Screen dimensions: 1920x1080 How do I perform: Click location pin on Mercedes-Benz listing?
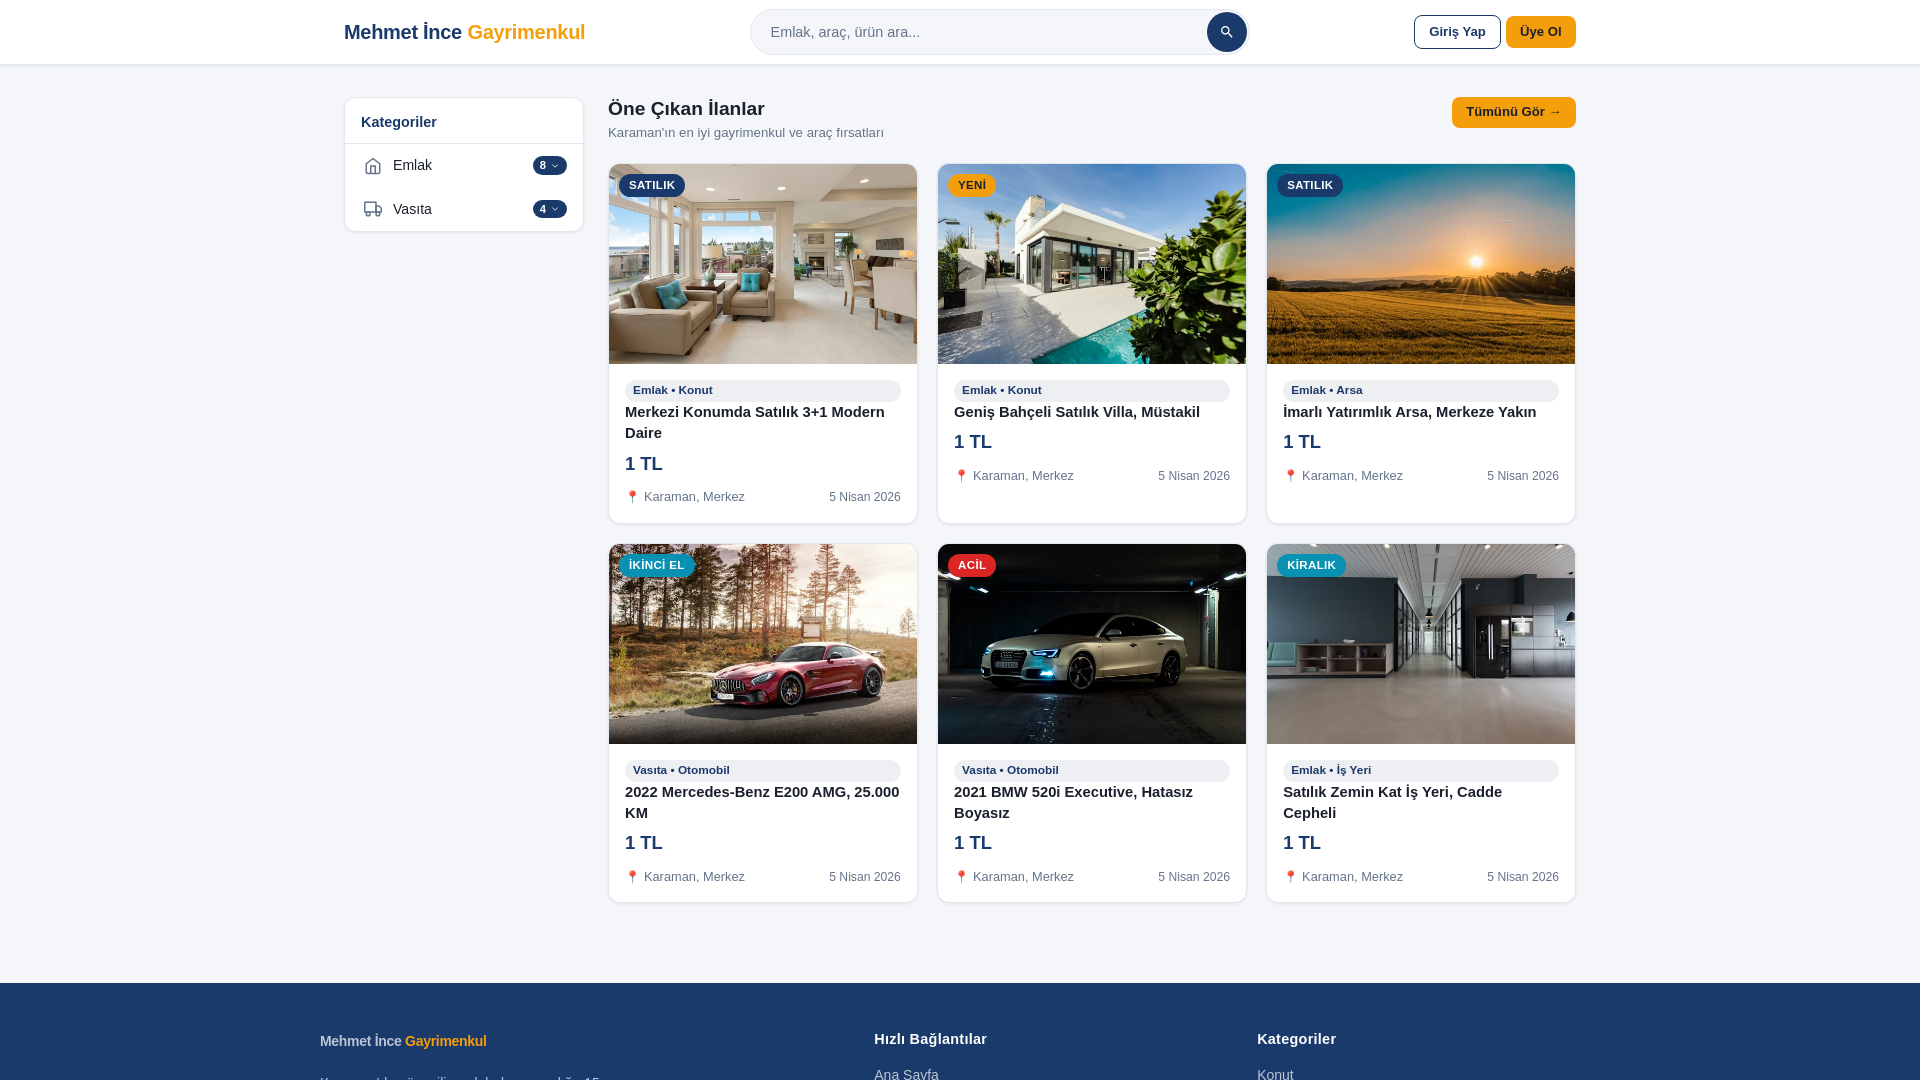632,877
